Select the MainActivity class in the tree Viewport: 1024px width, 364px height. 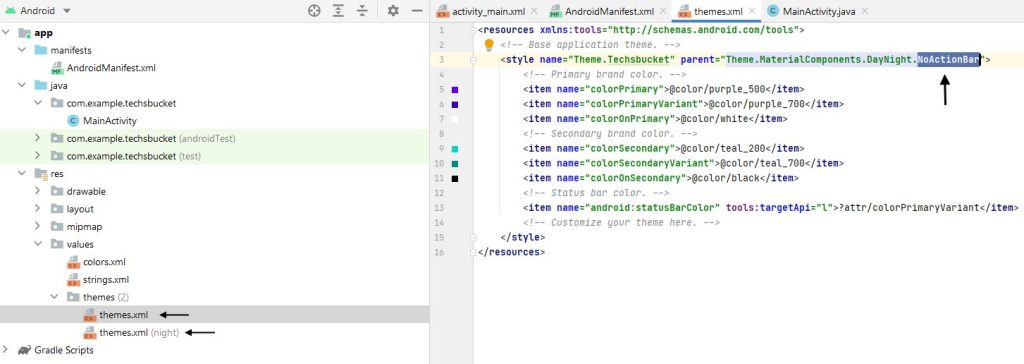coord(110,121)
